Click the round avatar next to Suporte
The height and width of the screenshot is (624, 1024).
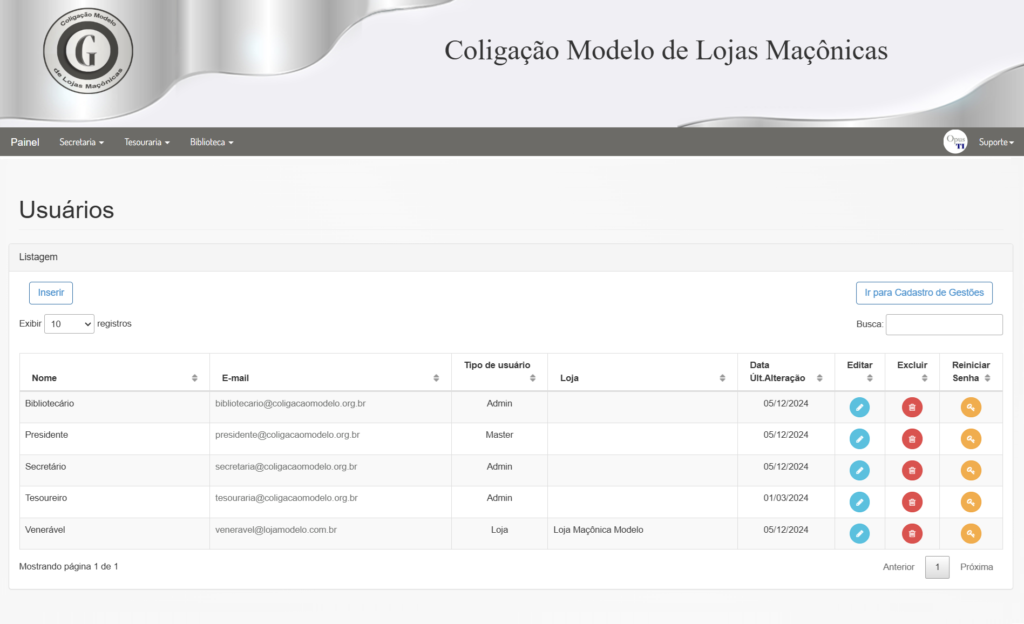(955, 142)
